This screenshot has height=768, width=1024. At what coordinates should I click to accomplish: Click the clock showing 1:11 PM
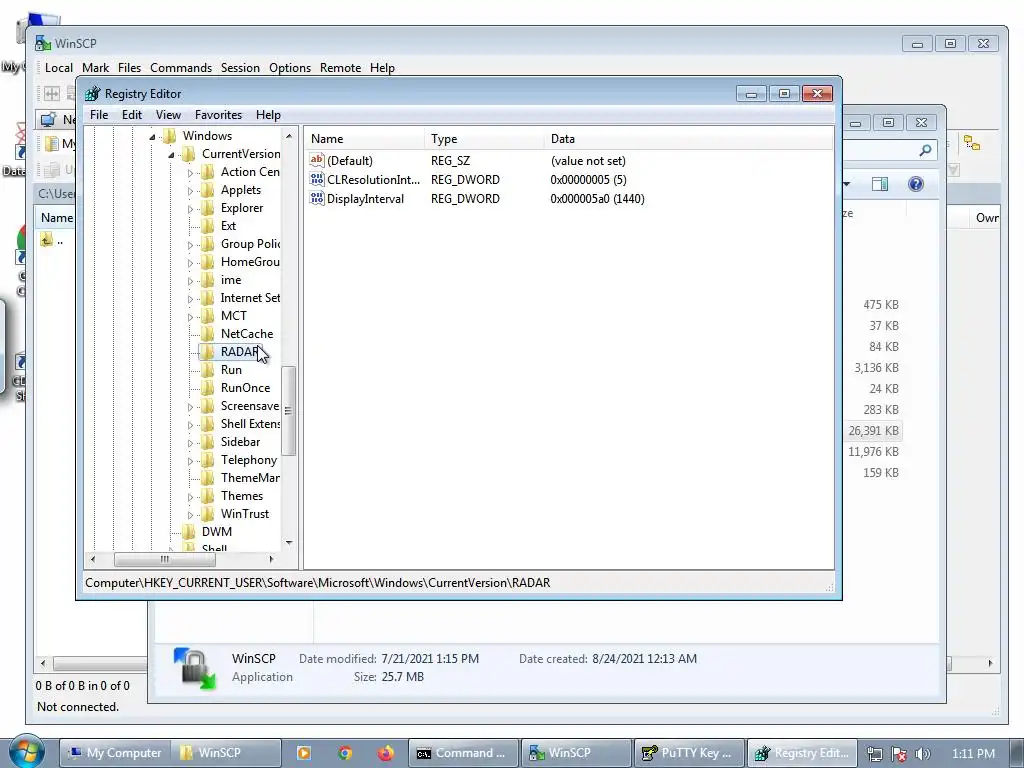[973, 754]
